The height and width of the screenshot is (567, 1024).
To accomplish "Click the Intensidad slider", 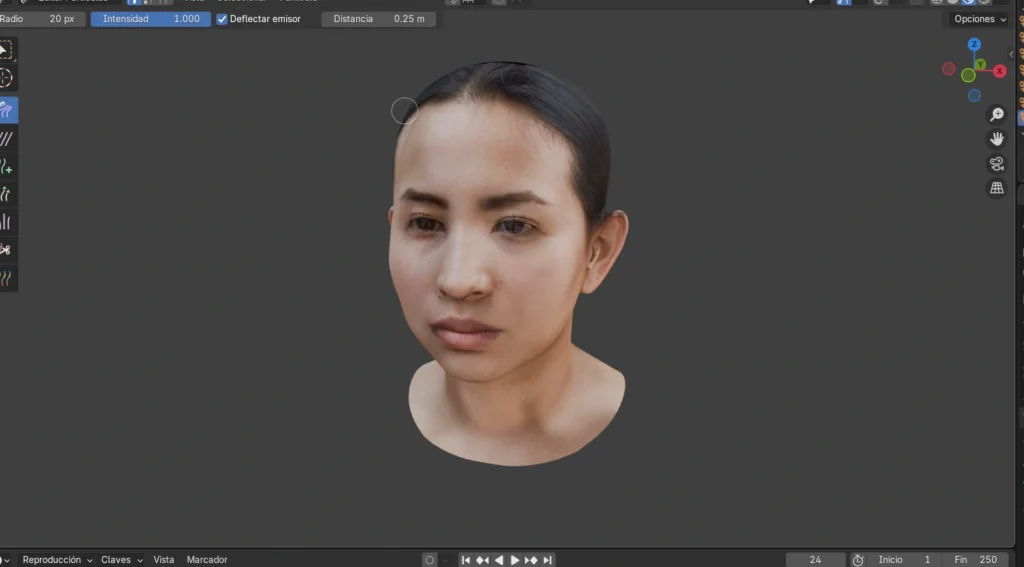I will click(151, 19).
